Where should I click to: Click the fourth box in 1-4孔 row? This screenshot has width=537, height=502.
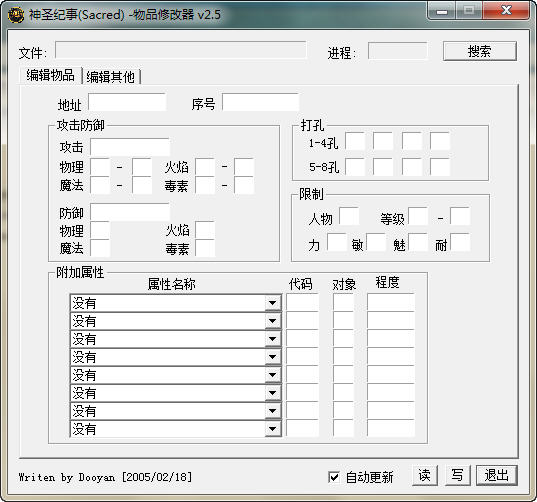440,141
